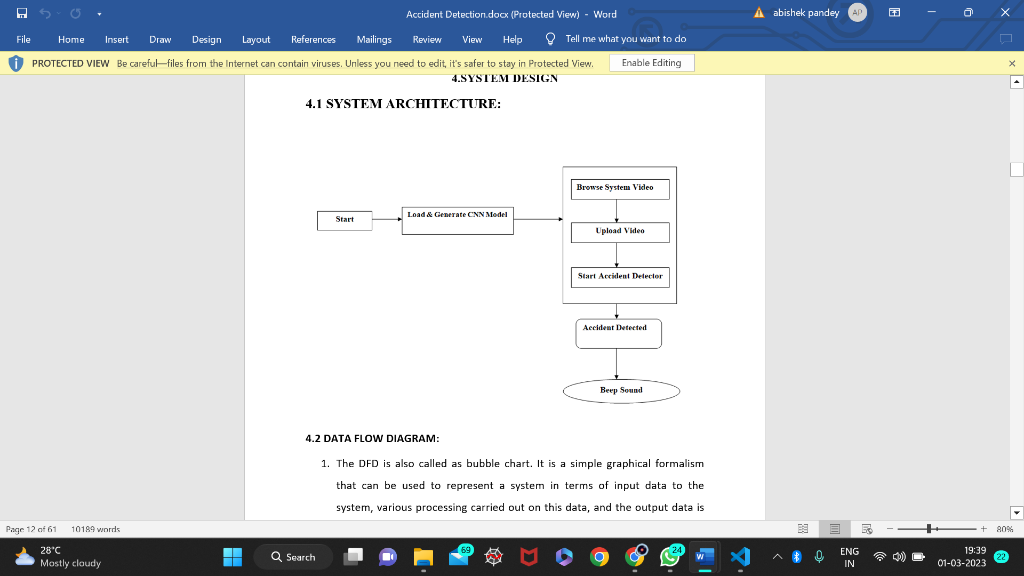This screenshot has width=1024, height=576.
Task: Show hidden system tray icons
Action: [777, 557]
